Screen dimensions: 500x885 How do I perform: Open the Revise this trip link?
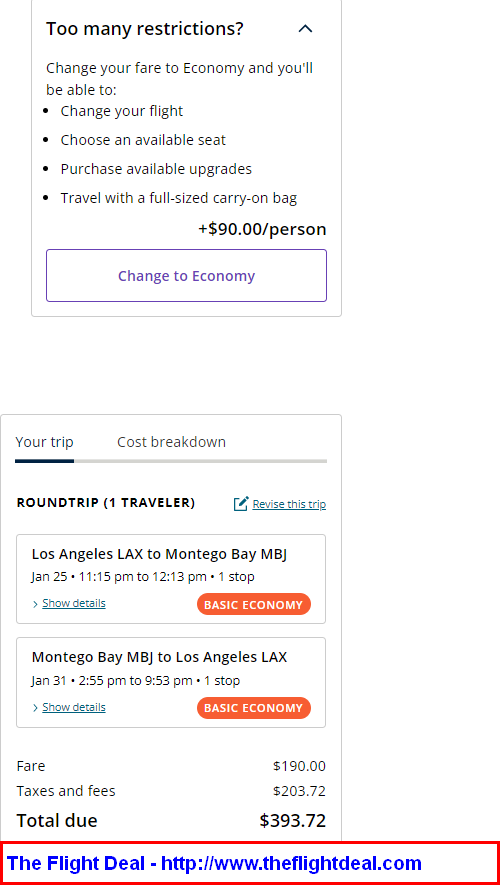click(289, 504)
